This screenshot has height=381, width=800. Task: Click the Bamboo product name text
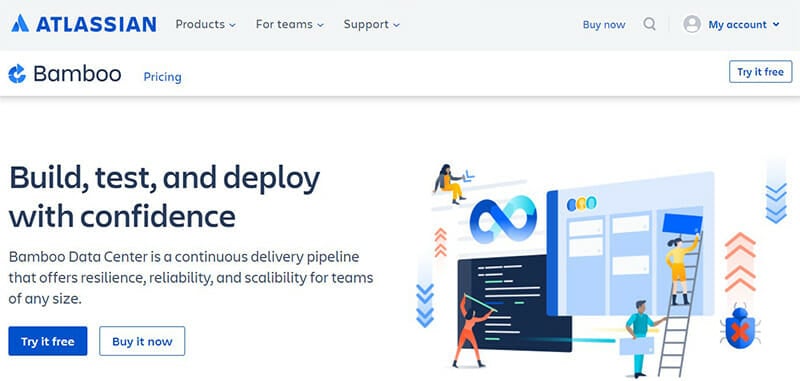[x=77, y=74]
